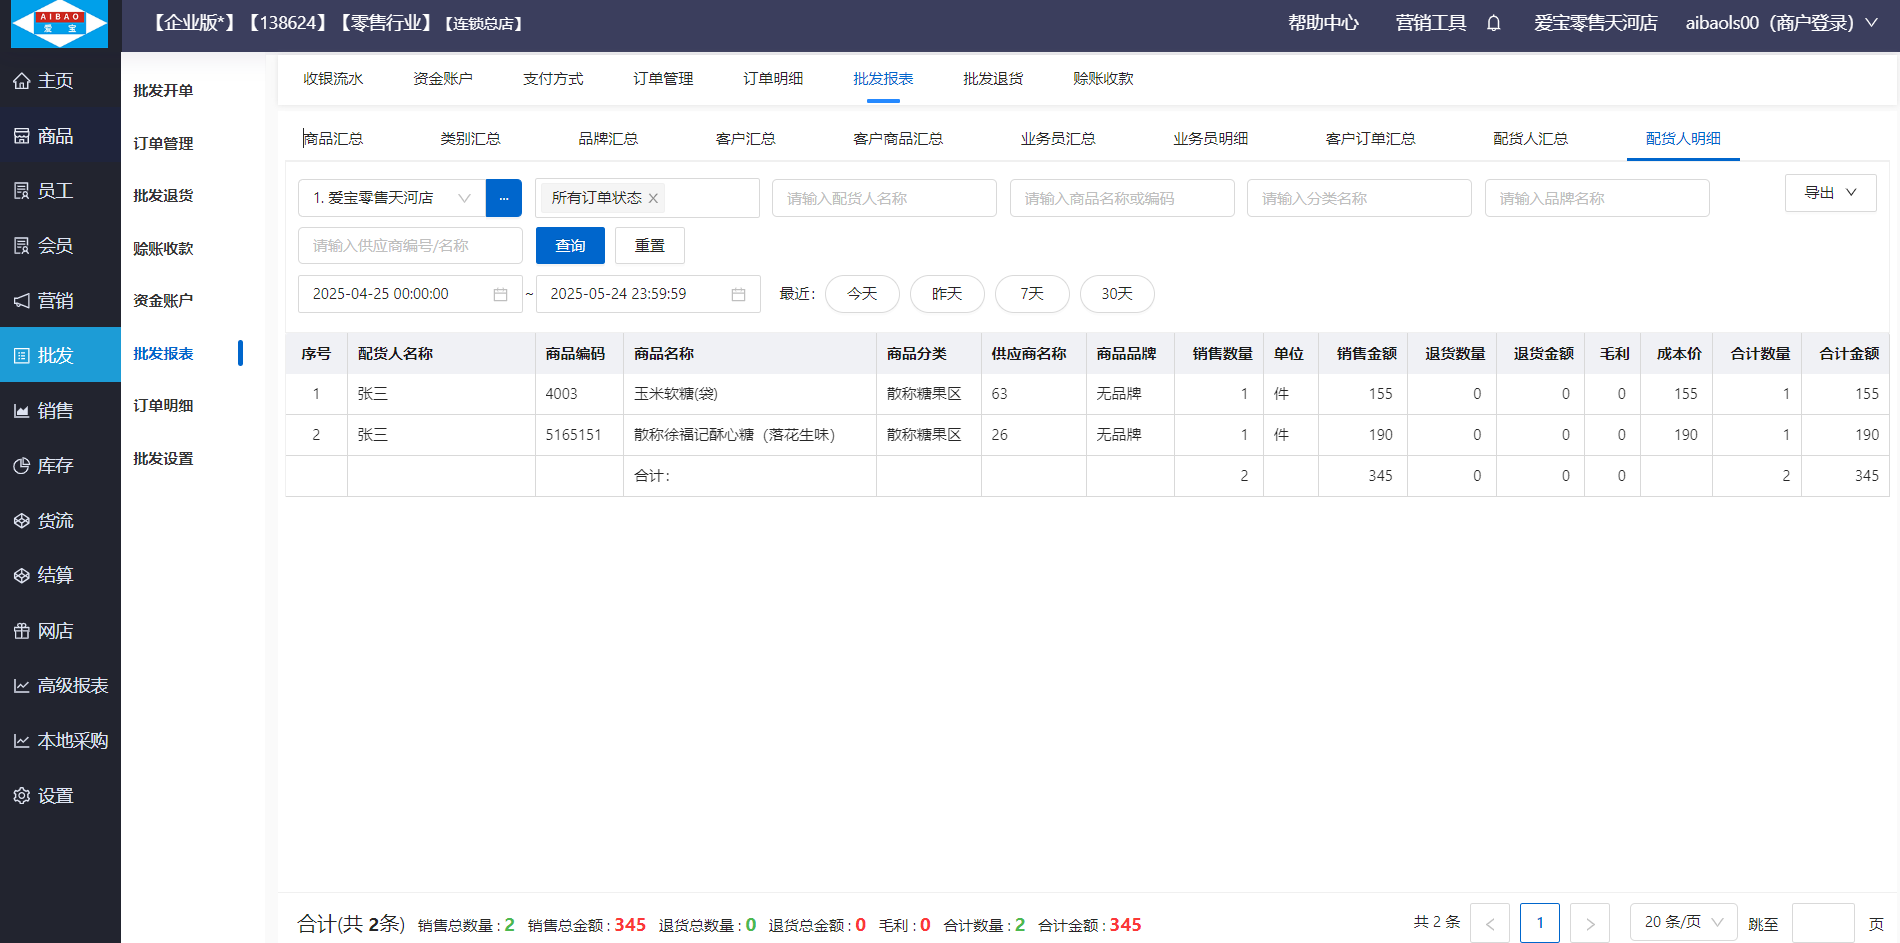Open order status filter dropdown
Image resolution: width=1900 pixels, height=943 pixels.
[647, 198]
